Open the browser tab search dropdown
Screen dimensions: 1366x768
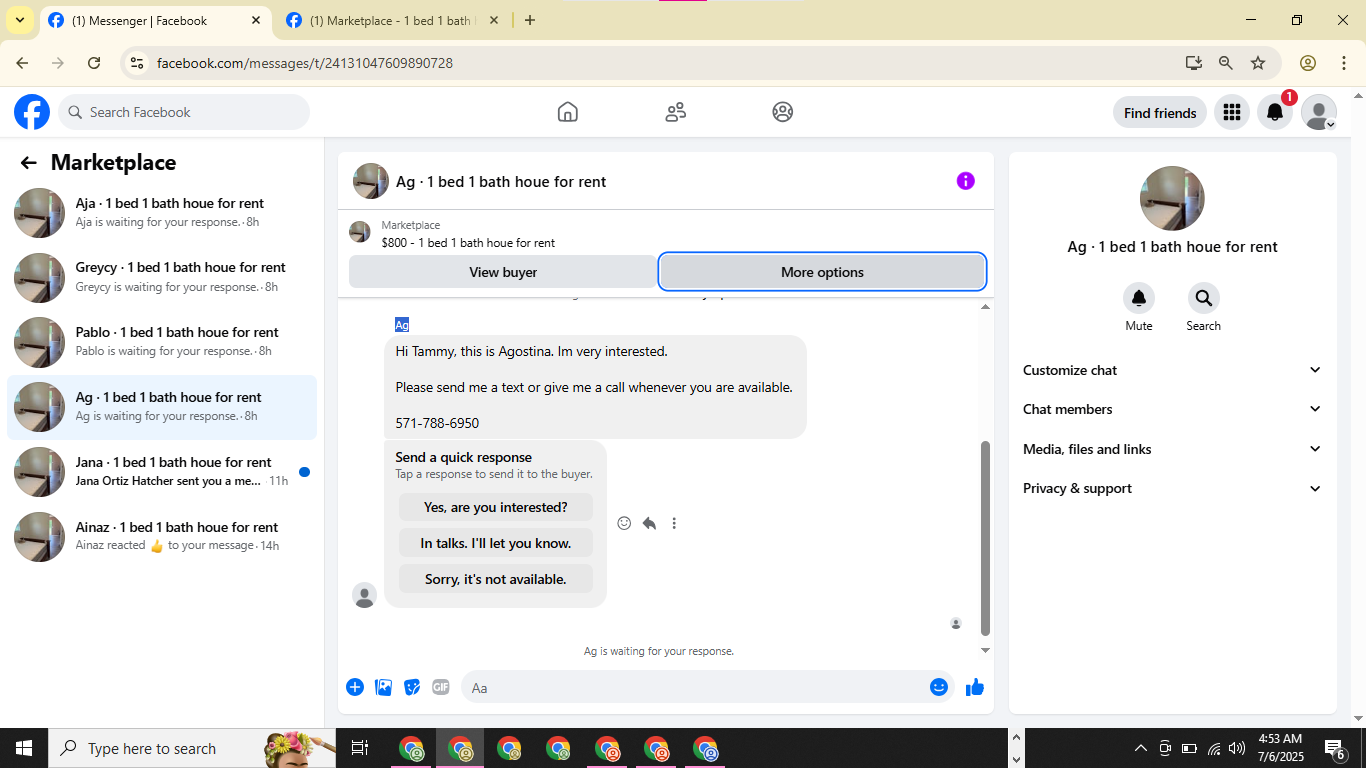coord(19,20)
